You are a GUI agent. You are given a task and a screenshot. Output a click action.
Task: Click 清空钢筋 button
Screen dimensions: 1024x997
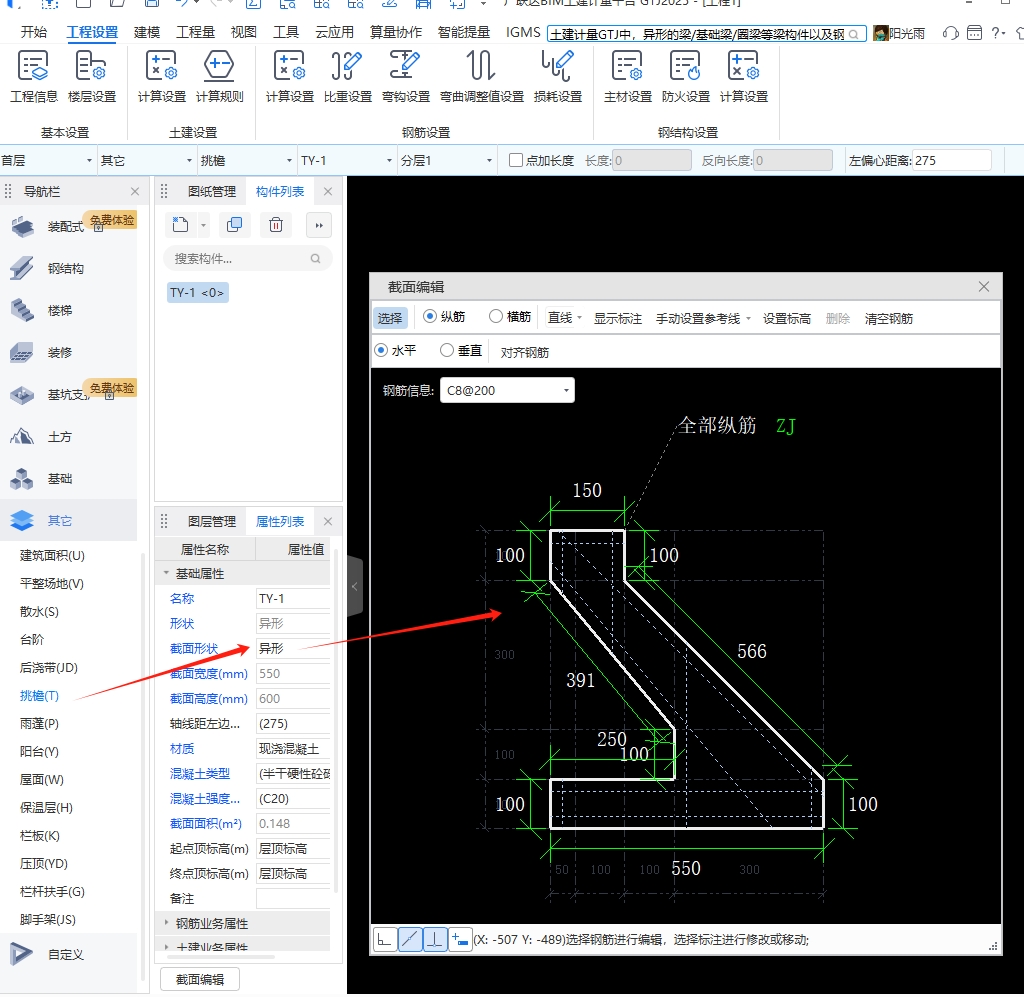(888, 319)
